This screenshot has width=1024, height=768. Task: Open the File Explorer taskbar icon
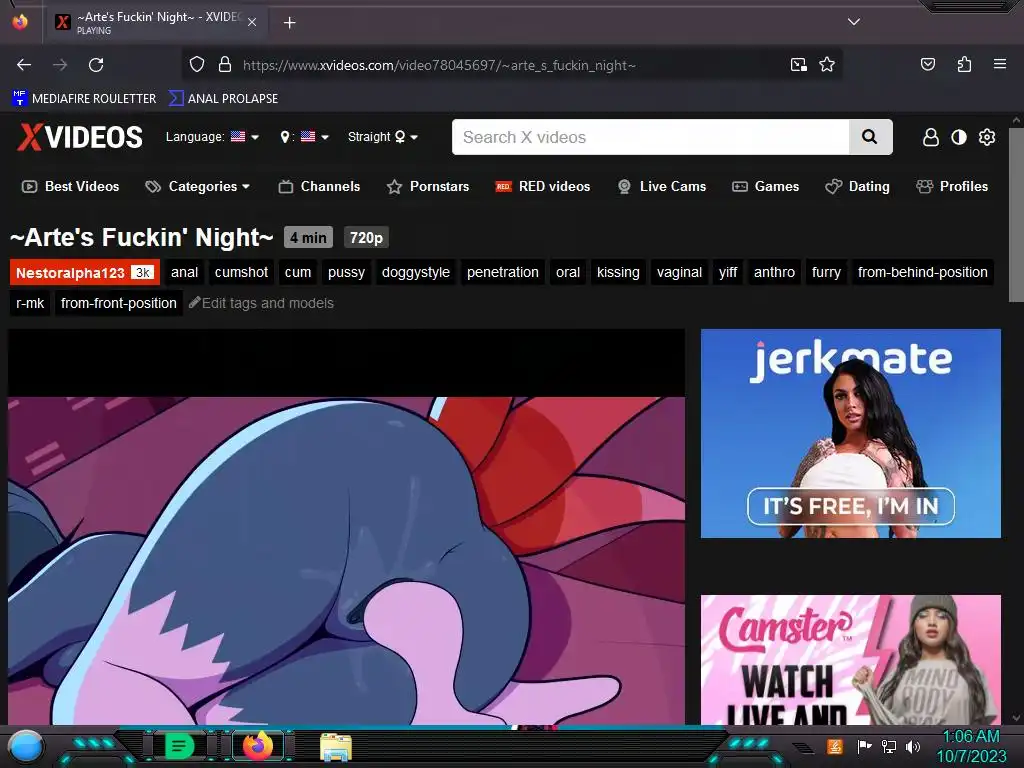336,747
